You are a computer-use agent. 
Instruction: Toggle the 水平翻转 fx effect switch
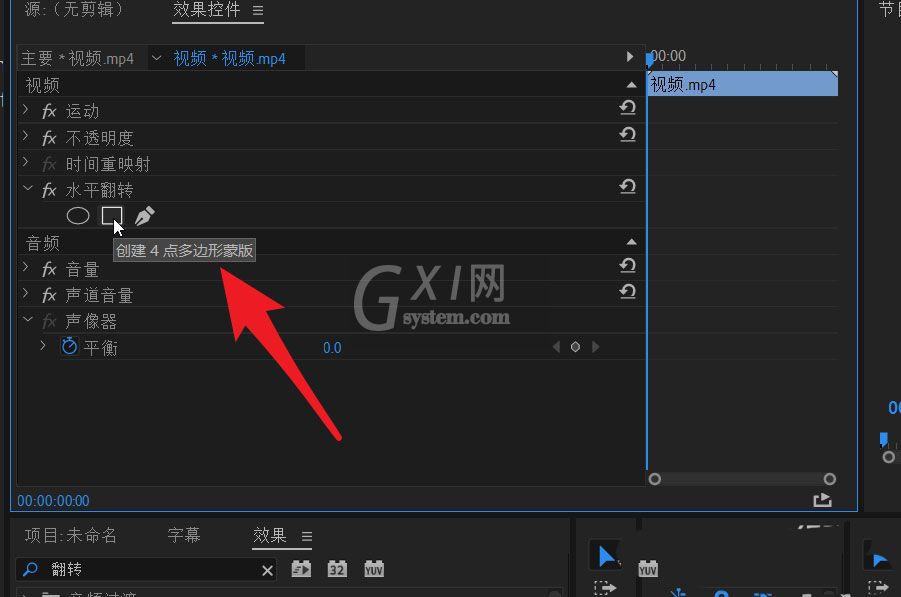[49, 190]
